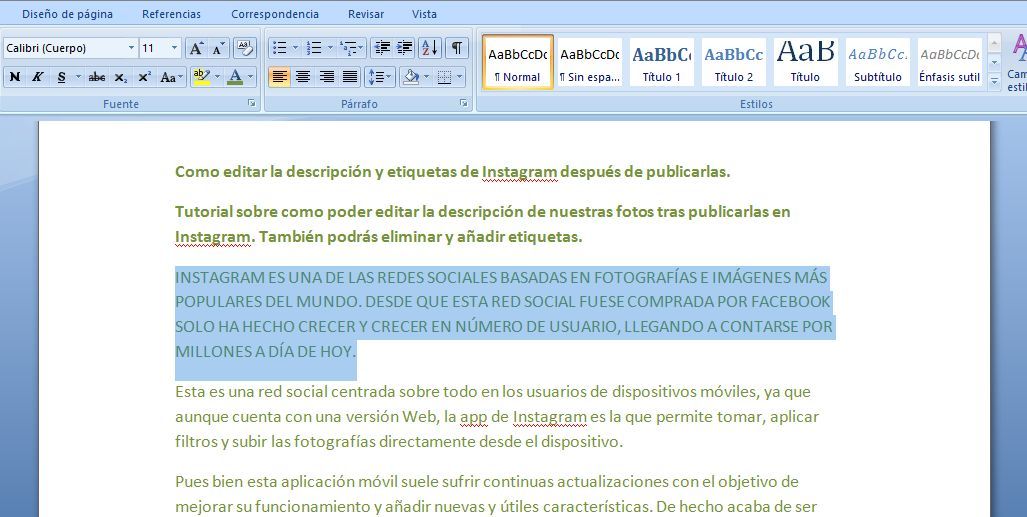Apply yellow text highlight color

point(201,77)
